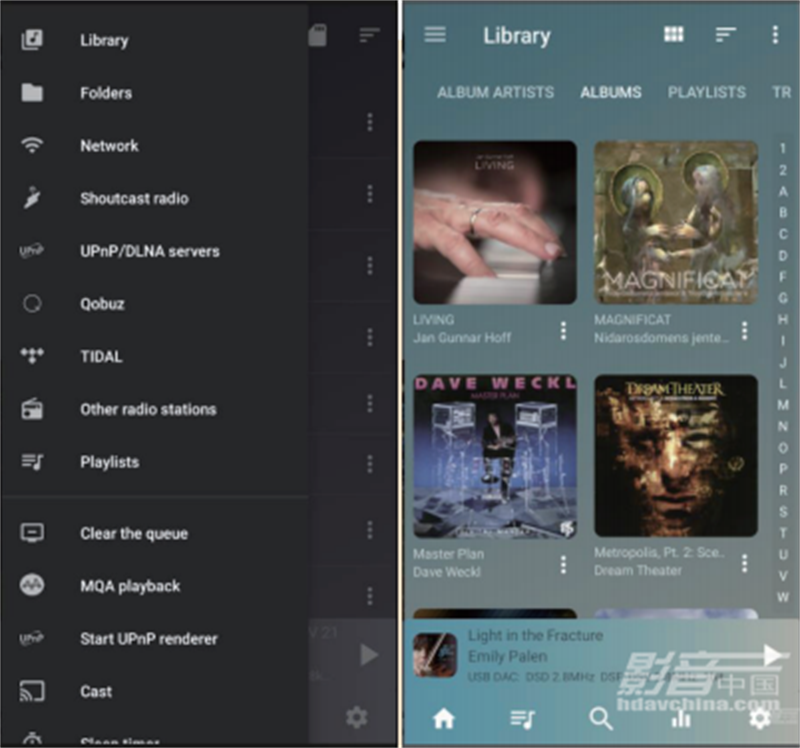Viewport: 800px width, 748px height.
Task: Click the Qobuz circle icon
Action: click(32, 304)
